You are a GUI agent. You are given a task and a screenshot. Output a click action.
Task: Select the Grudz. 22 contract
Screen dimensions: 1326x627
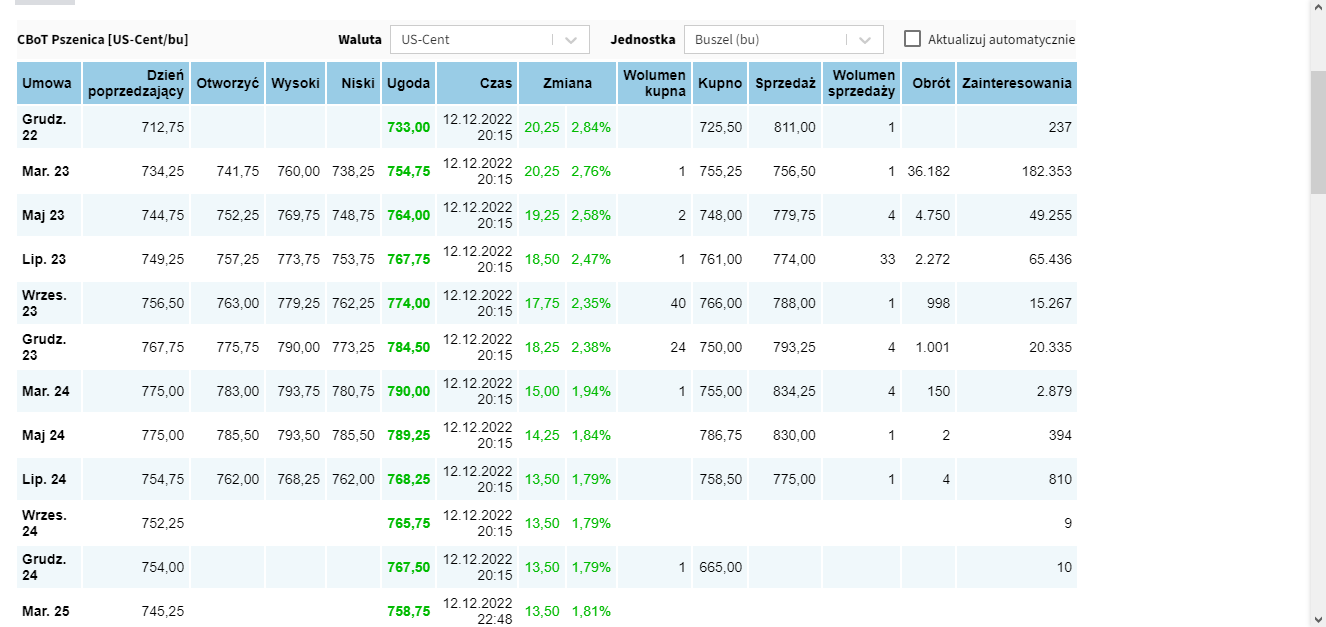tap(44, 127)
